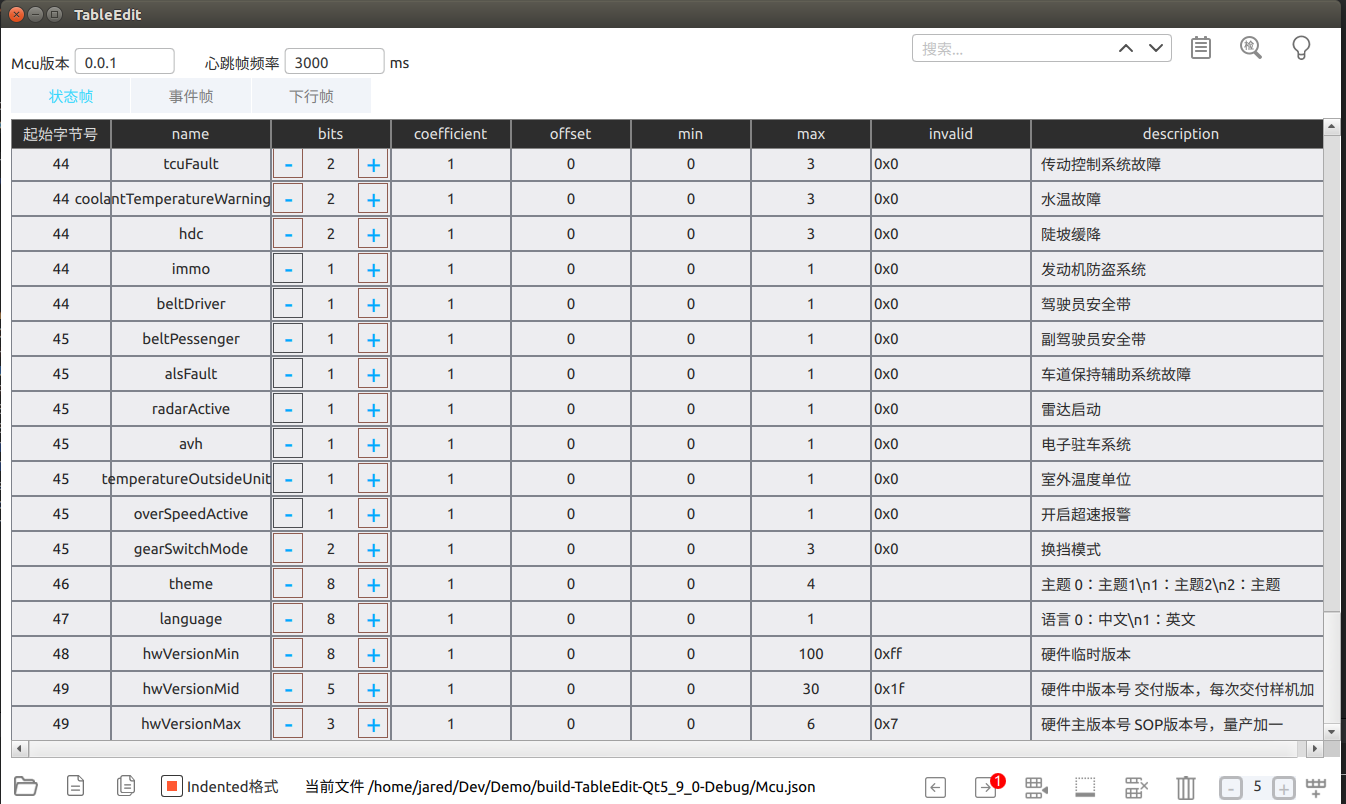Switch to the 事件帧 tab
This screenshot has height=804, width=1346.
point(191,96)
